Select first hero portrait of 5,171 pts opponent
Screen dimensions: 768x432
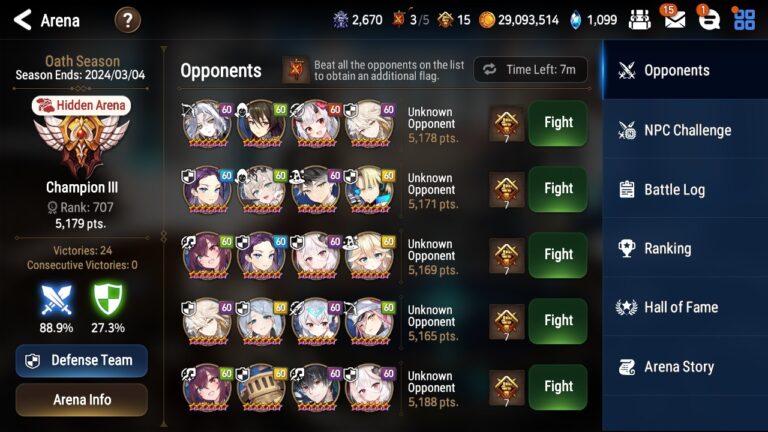tap(207, 189)
